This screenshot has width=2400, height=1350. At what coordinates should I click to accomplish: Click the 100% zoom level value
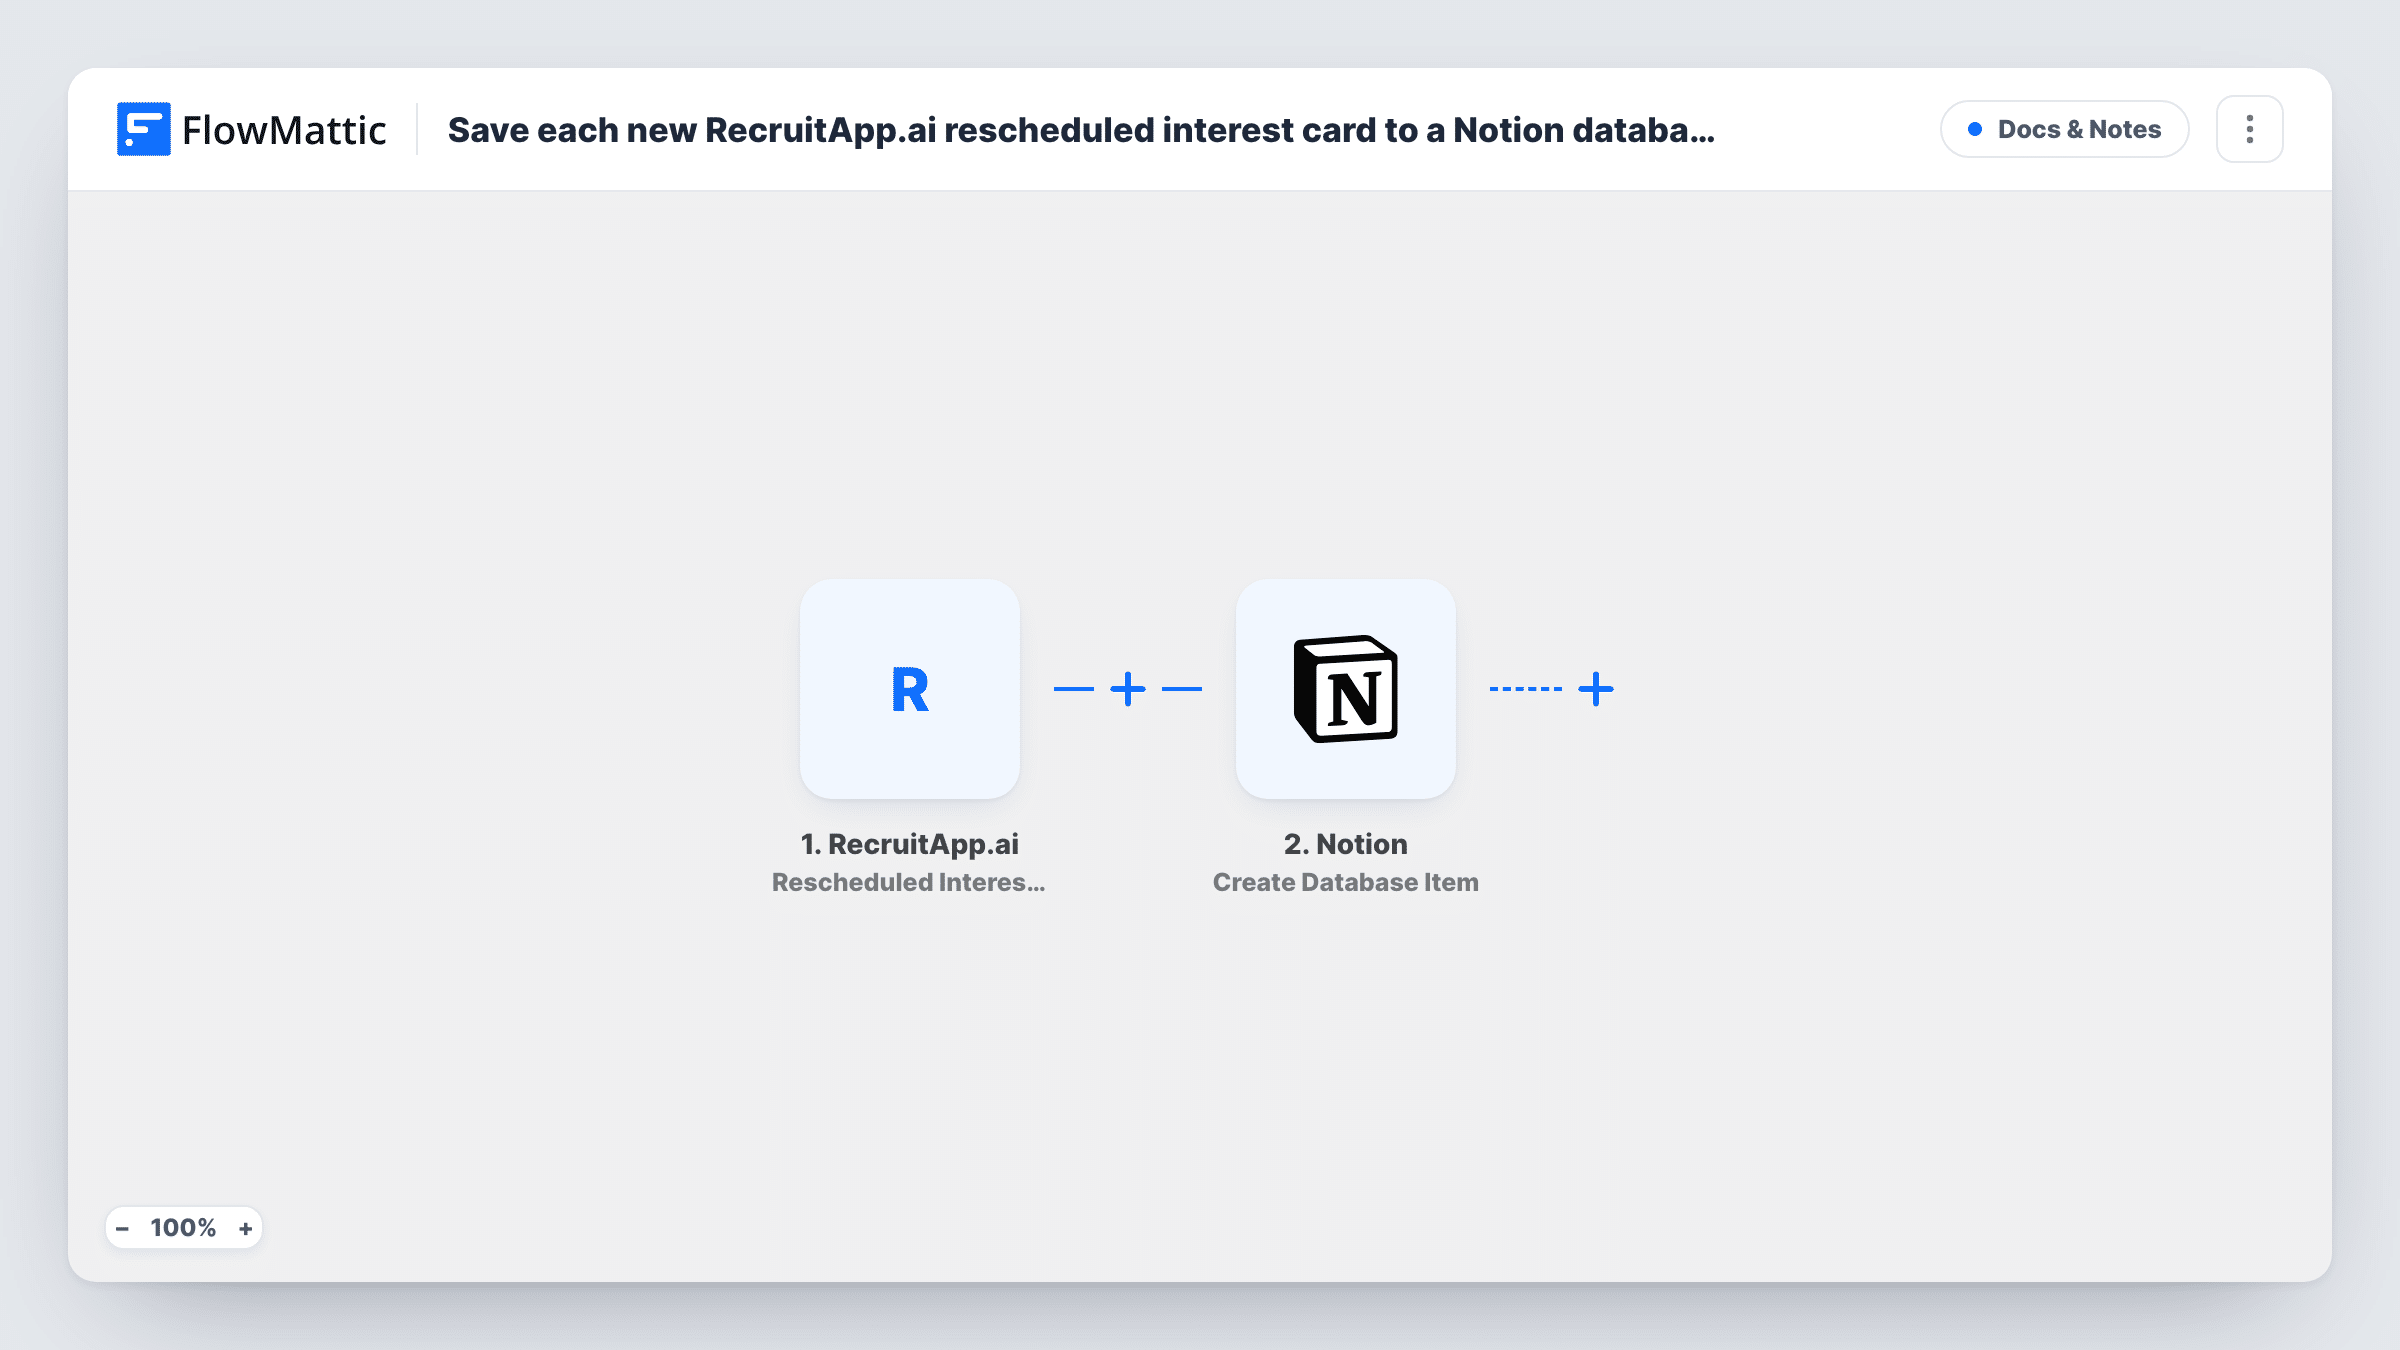tap(183, 1228)
